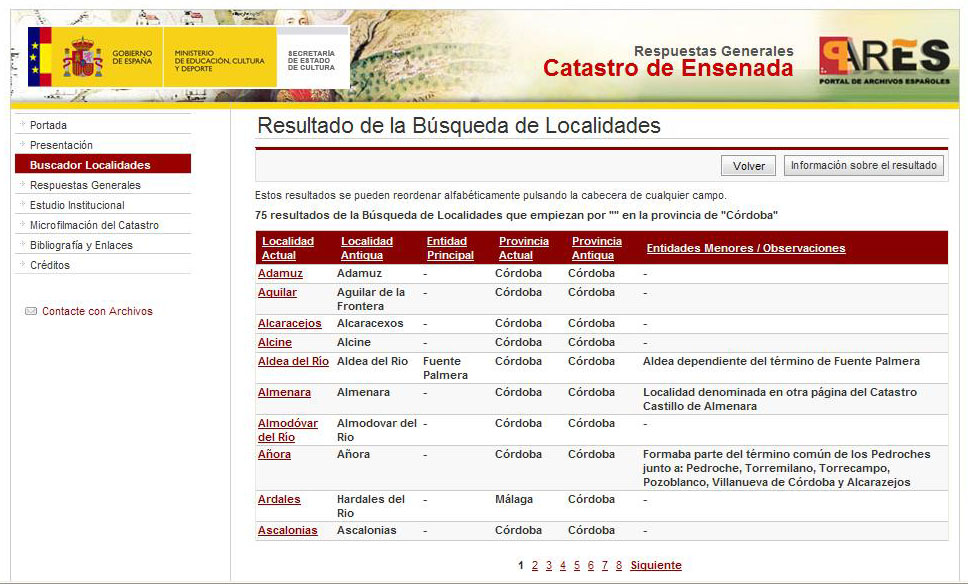Screen dimensions: 968x584
Task: Select Respuestas Generales in the sidebar
Action: point(85,185)
